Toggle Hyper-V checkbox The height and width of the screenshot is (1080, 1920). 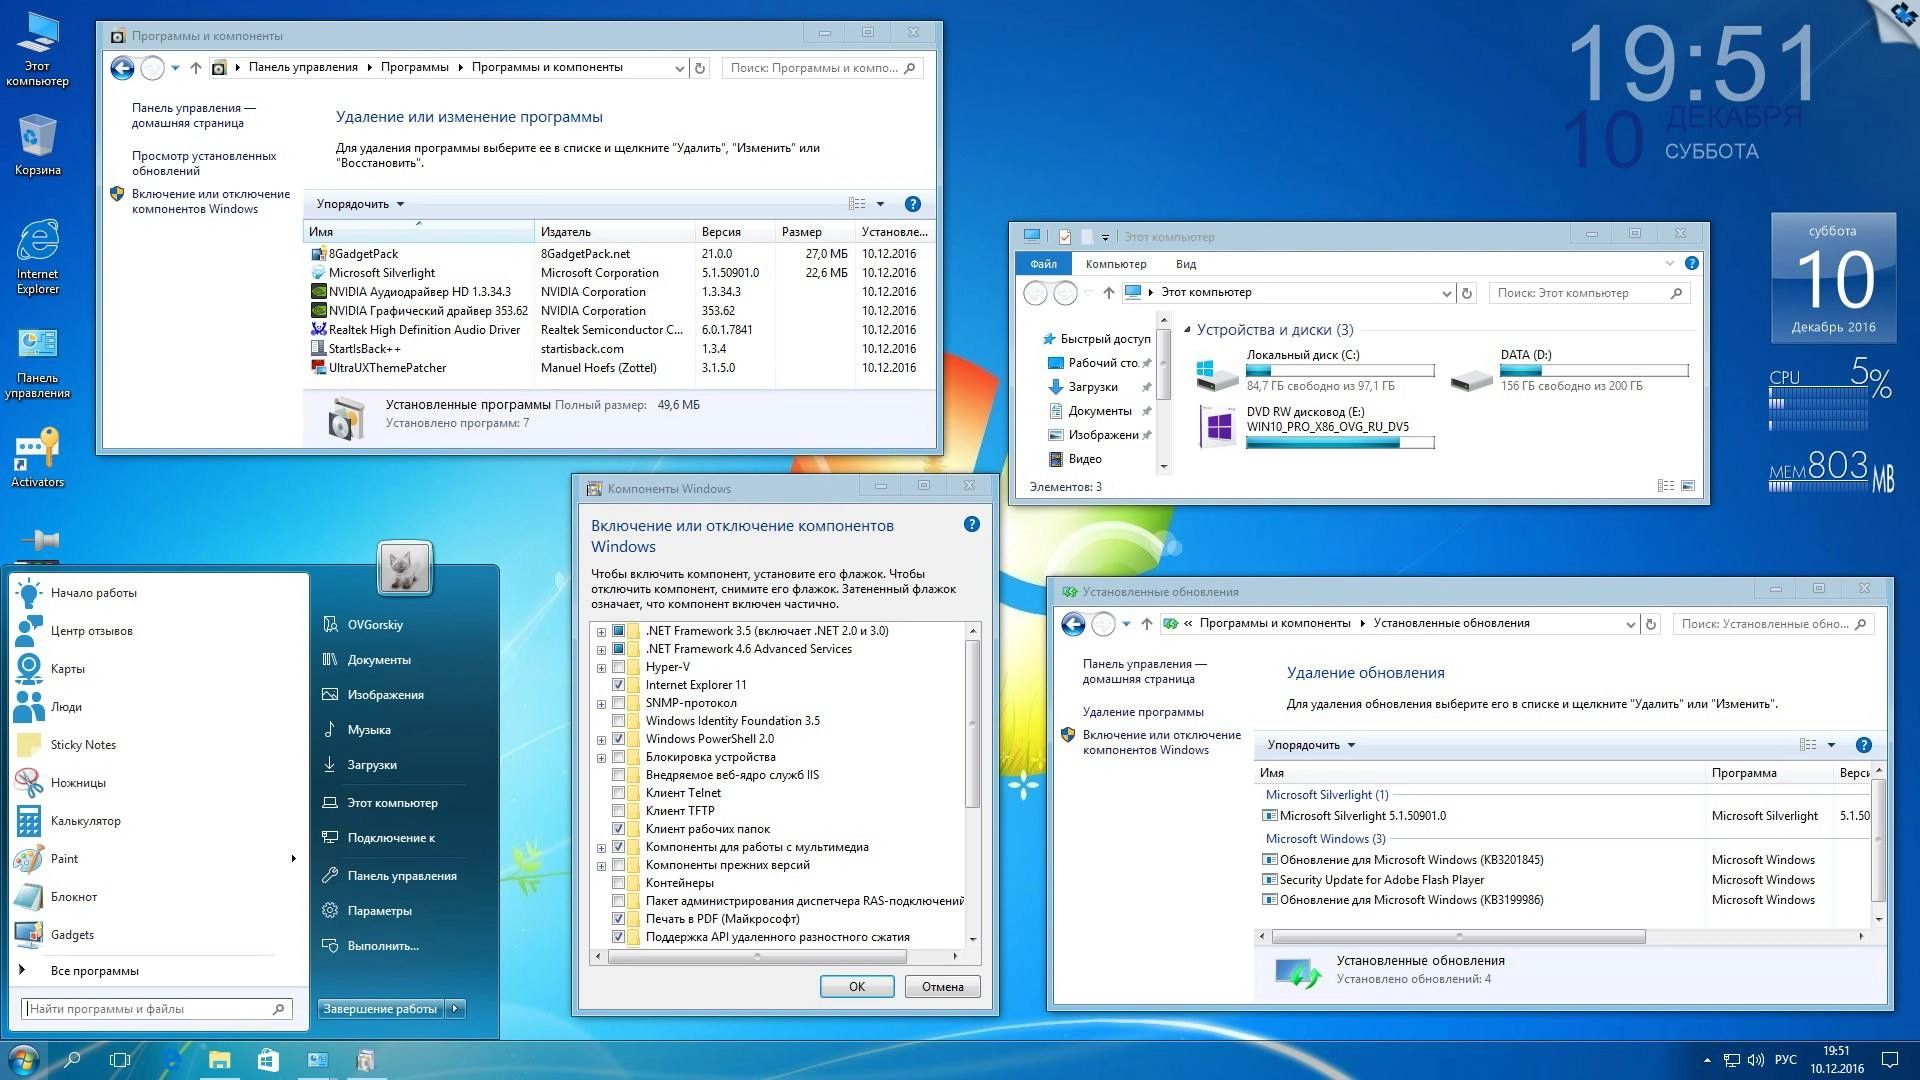(618, 667)
